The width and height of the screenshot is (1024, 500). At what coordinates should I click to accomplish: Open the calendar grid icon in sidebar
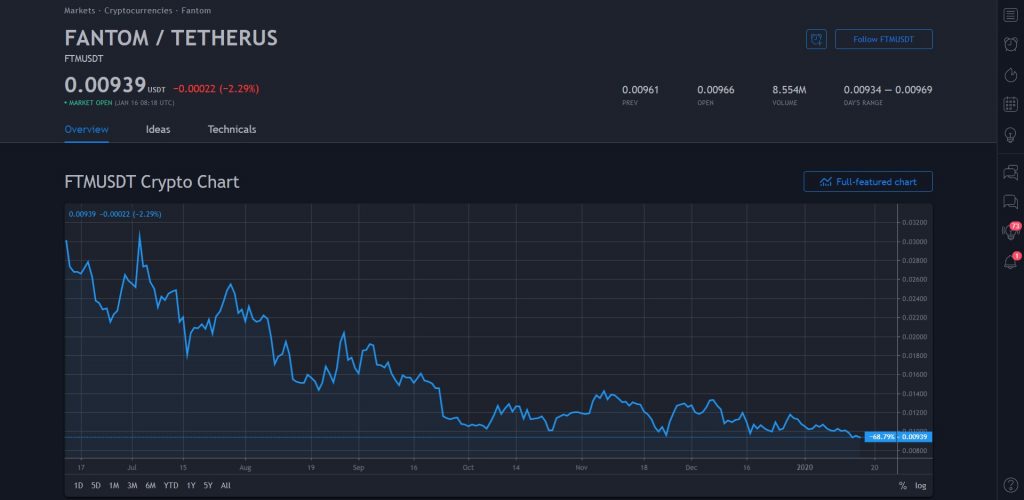tap(1010, 104)
